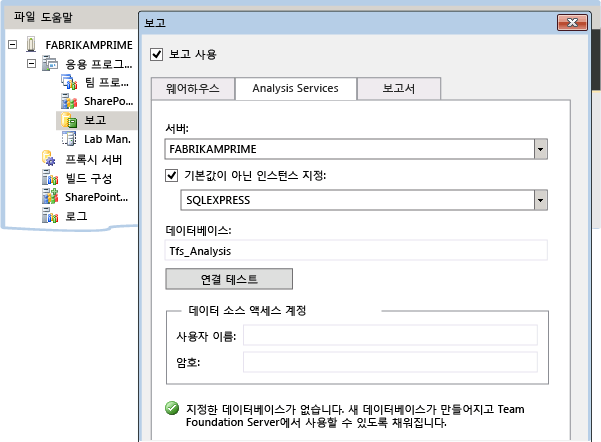Select the 응용 프로그... tree item
This screenshot has height=442, width=601.
(99, 64)
